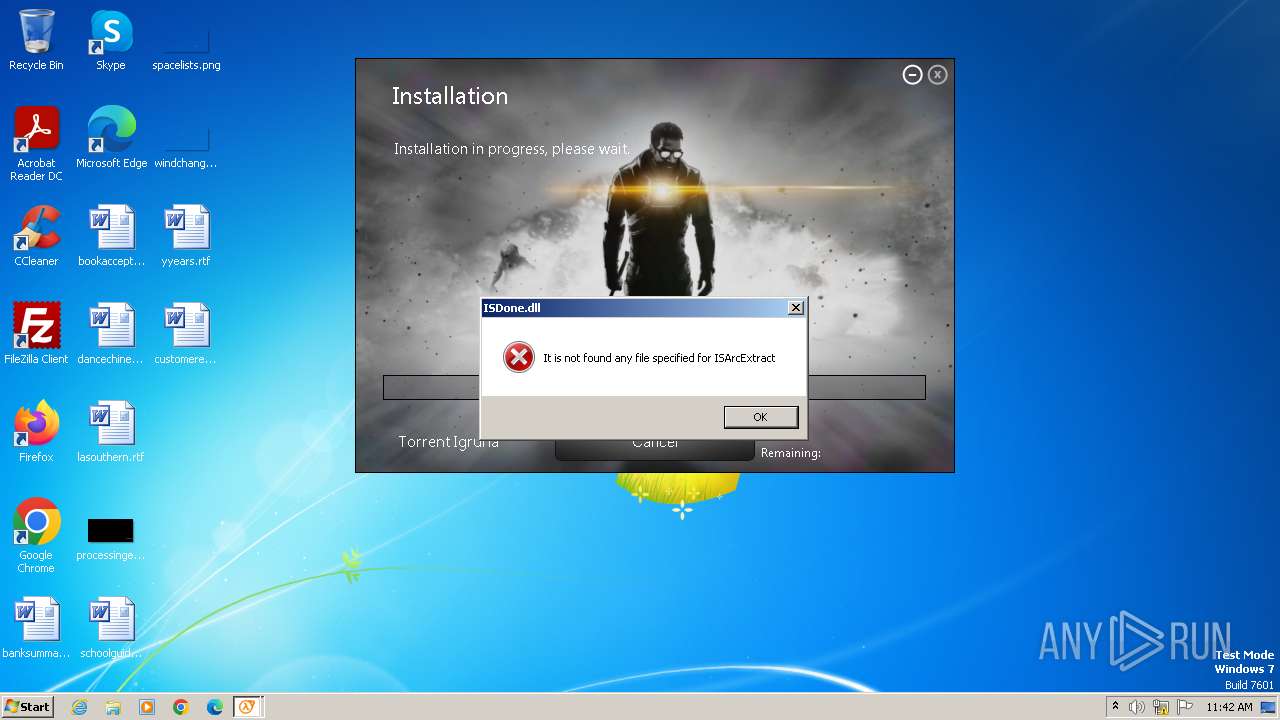This screenshot has height=720, width=1280.
Task: Select the CCleaner desktop shortcut
Action: [36, 236]
